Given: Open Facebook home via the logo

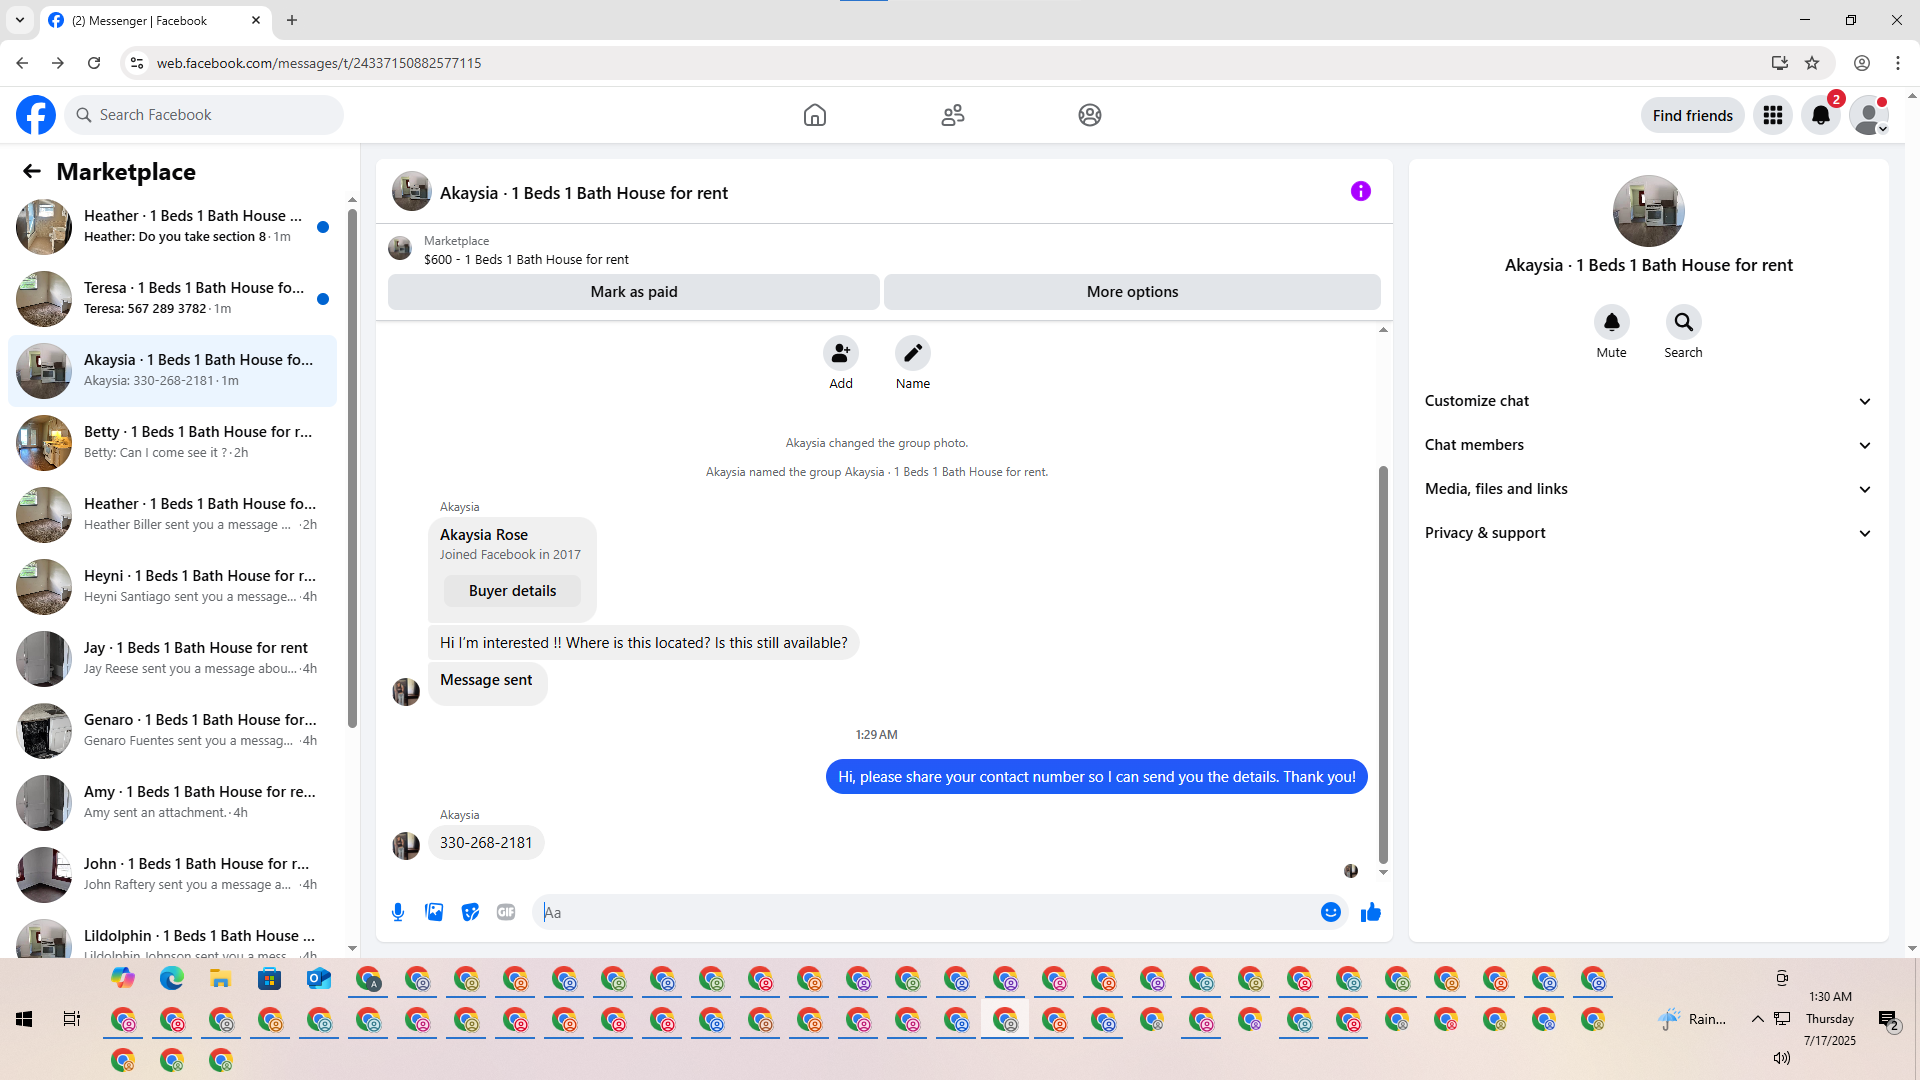Looking at the screenshot, I should [x=36, y=115].
